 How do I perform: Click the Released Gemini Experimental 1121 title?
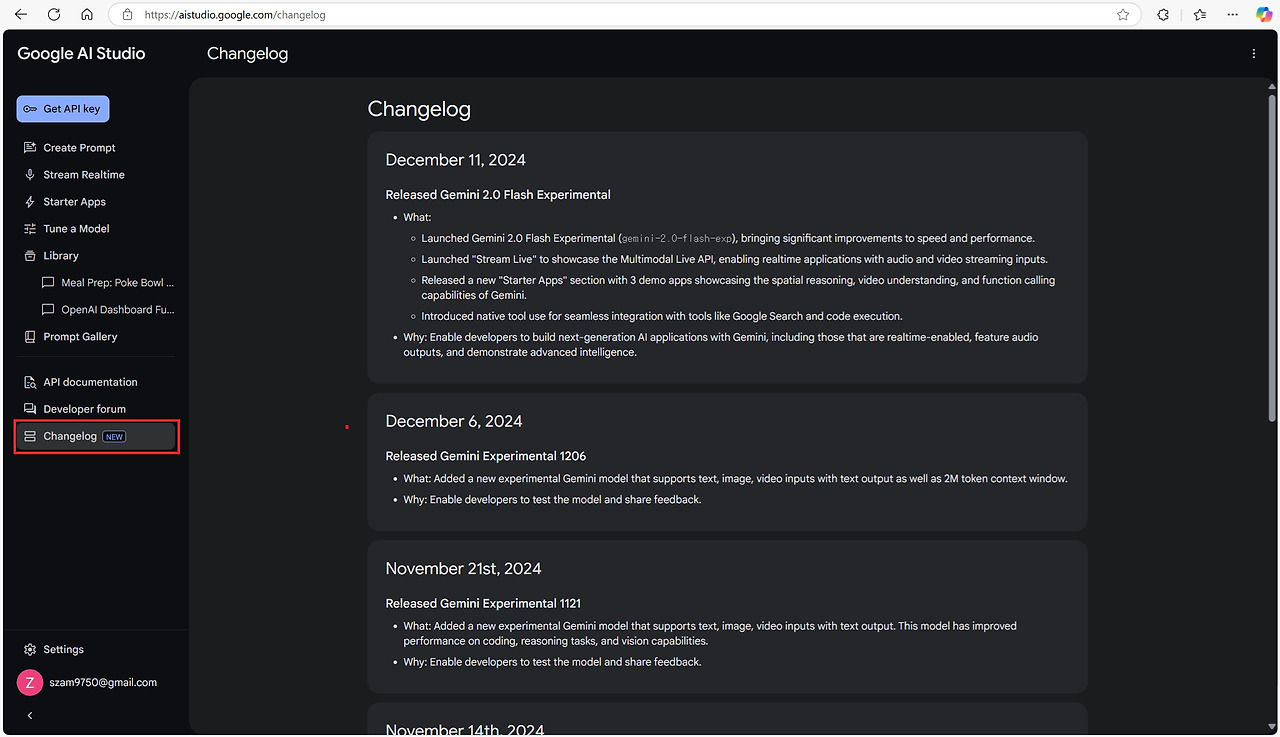pyautogui.click(x=484, y=604)
